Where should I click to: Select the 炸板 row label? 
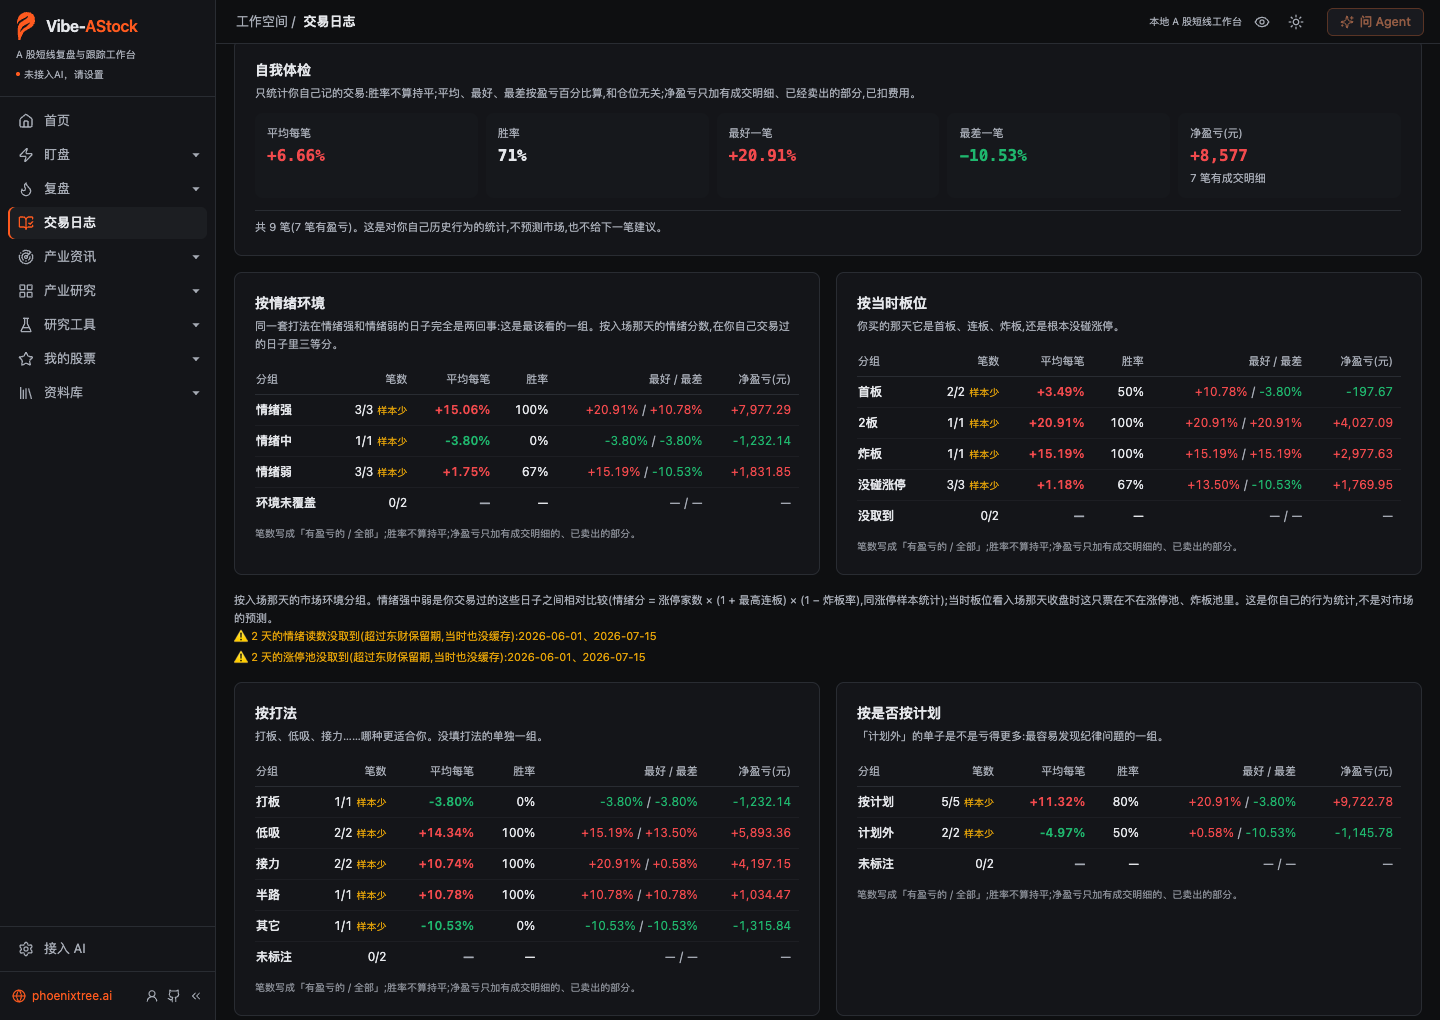(x=870, y=454)
